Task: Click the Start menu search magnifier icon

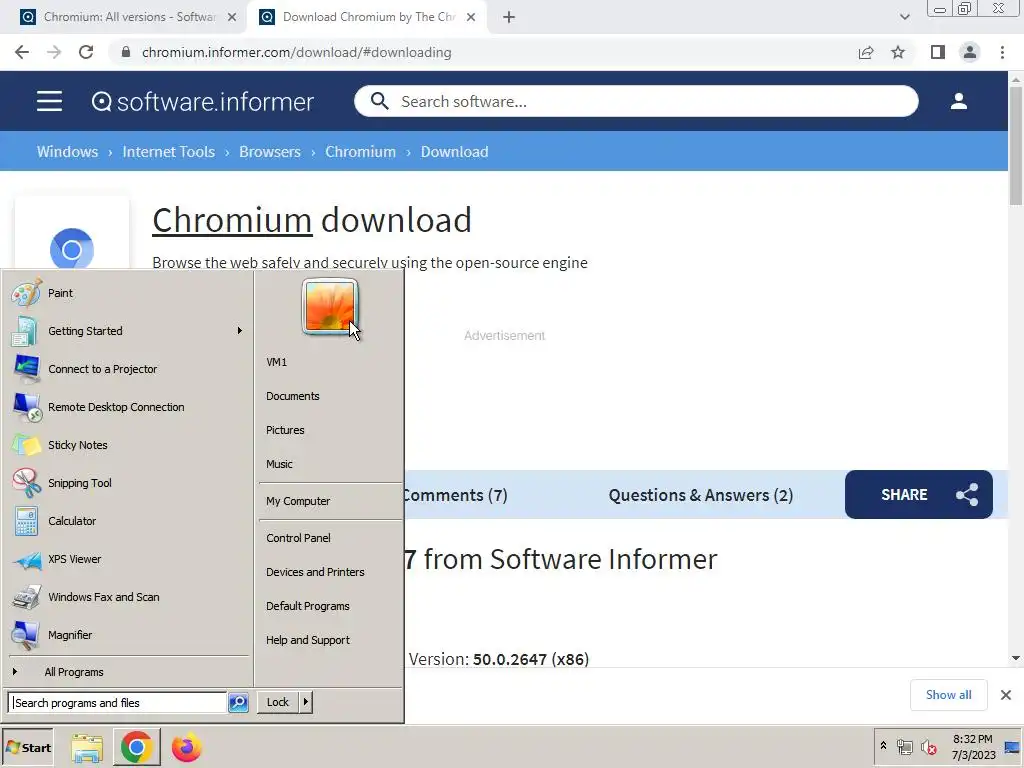Action: [x=238, y=703]
